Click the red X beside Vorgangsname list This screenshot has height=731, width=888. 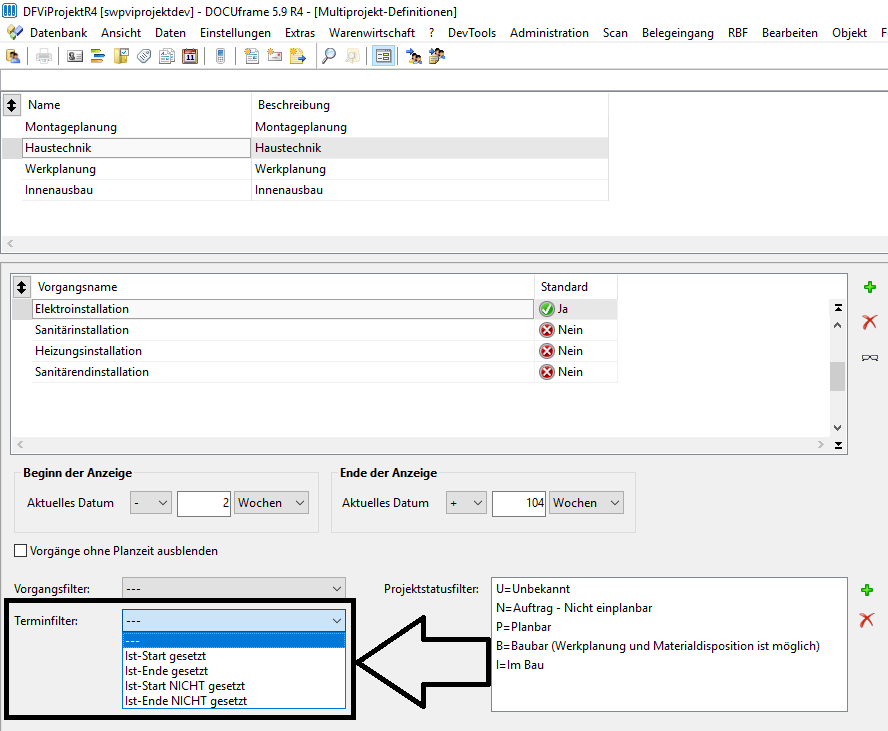[869, 322]
